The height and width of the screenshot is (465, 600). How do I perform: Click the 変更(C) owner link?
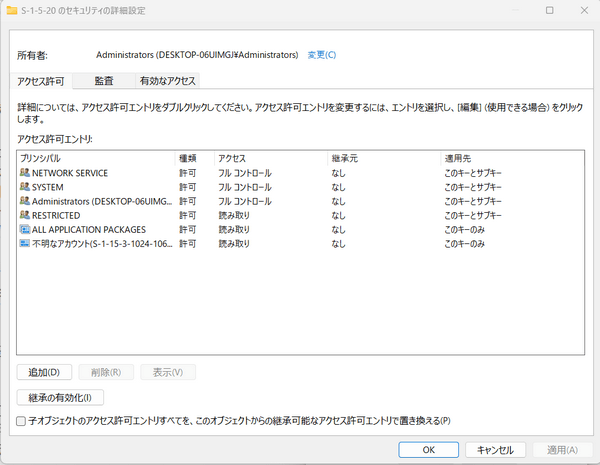tap(322, 55)
